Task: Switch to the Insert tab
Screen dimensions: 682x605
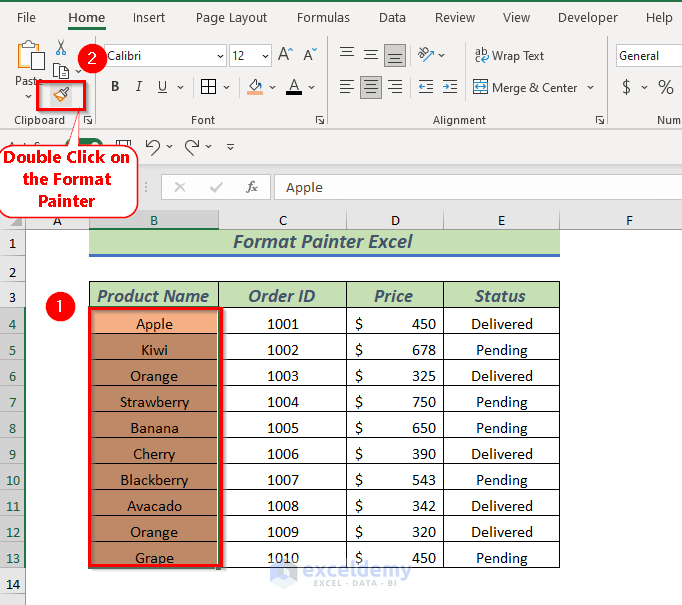Action: (149, 18)
